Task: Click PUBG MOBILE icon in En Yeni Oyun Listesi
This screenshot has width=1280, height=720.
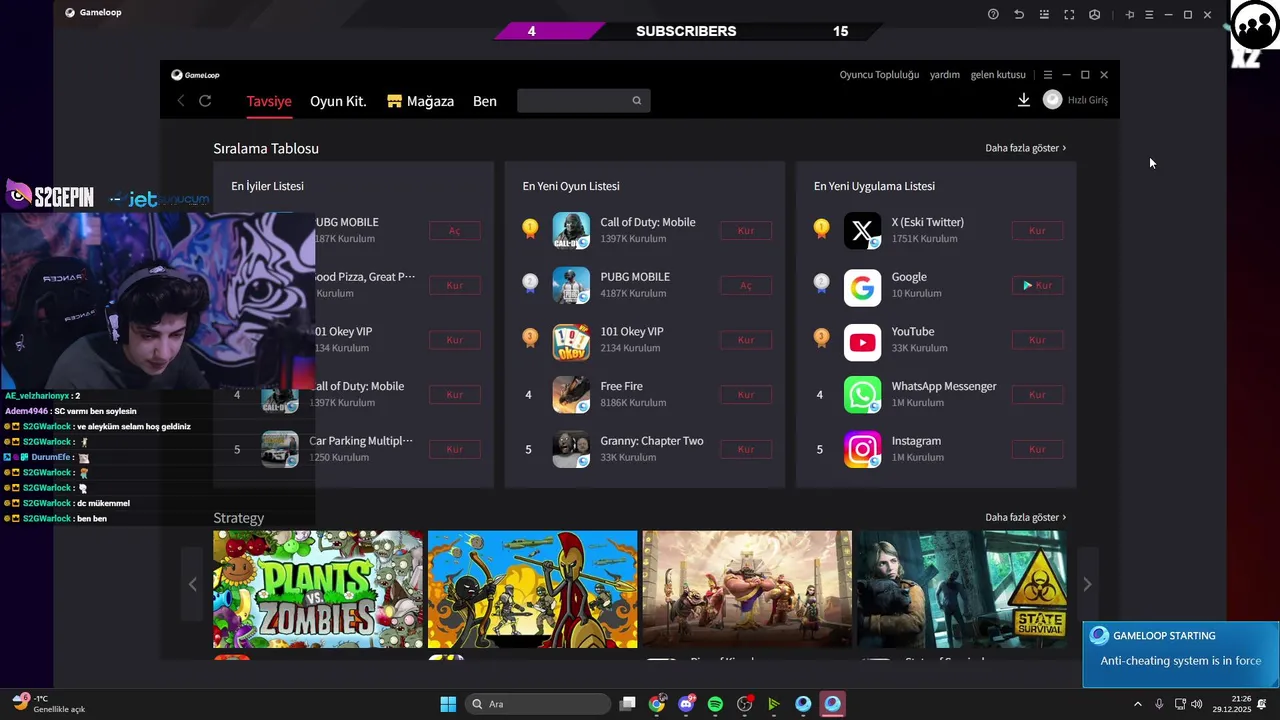Action: click(571, 285)
